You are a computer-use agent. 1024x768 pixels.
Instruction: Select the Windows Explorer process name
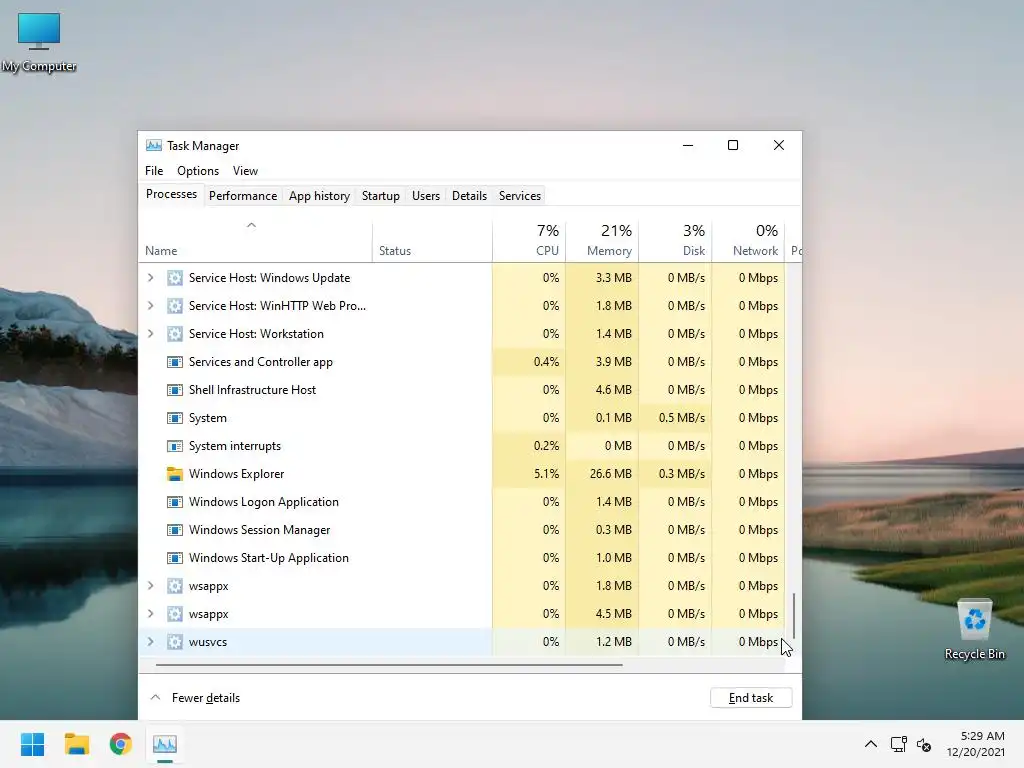point(236,474)
